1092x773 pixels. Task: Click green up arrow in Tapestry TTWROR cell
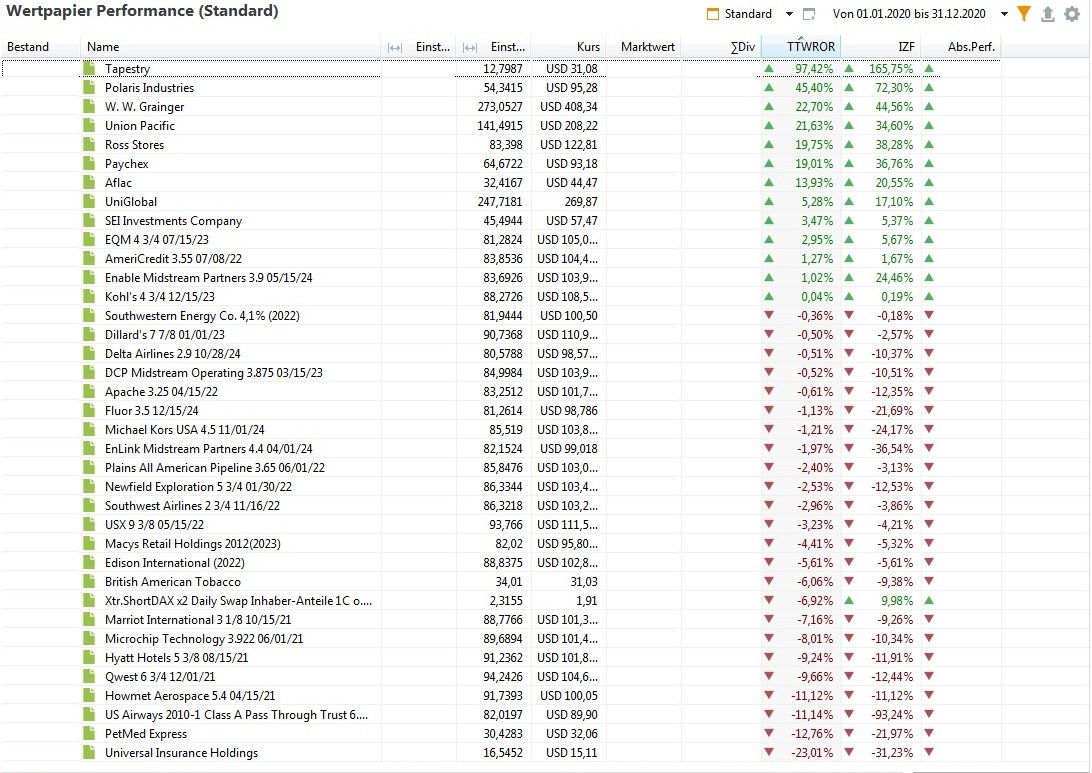769,68
